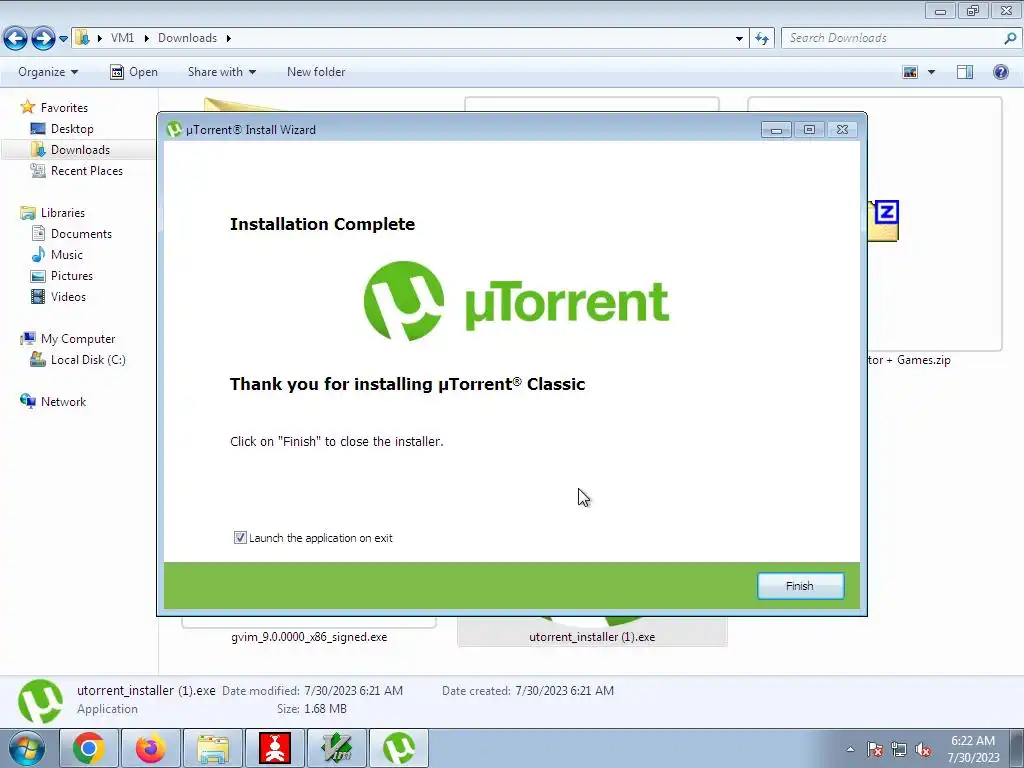The image size is (1024, 768).
Task: Switch to µTorrent taskbar button
Action: [x=399, y=748]
